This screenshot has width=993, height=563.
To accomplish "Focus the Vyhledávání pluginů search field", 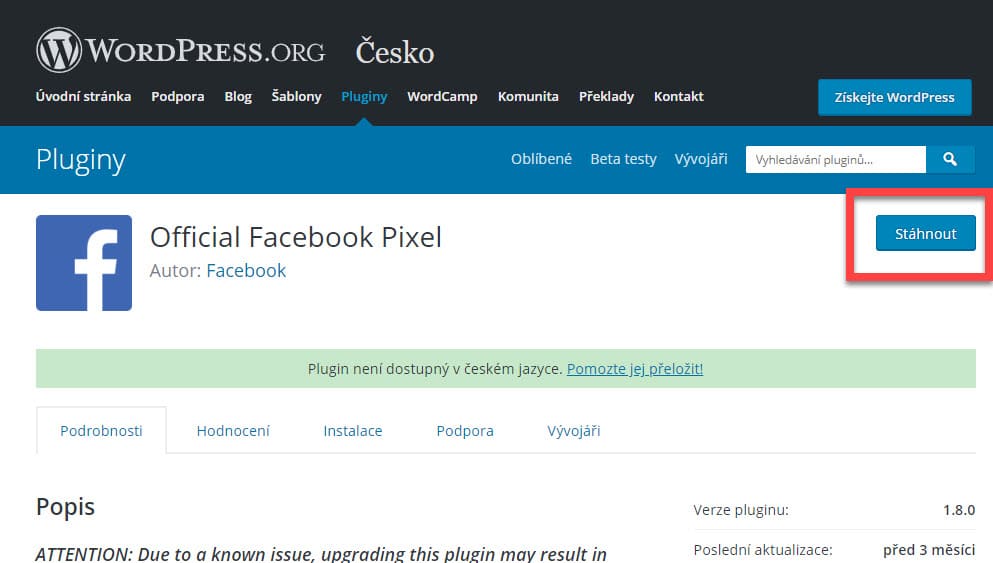I will [836, 160].
